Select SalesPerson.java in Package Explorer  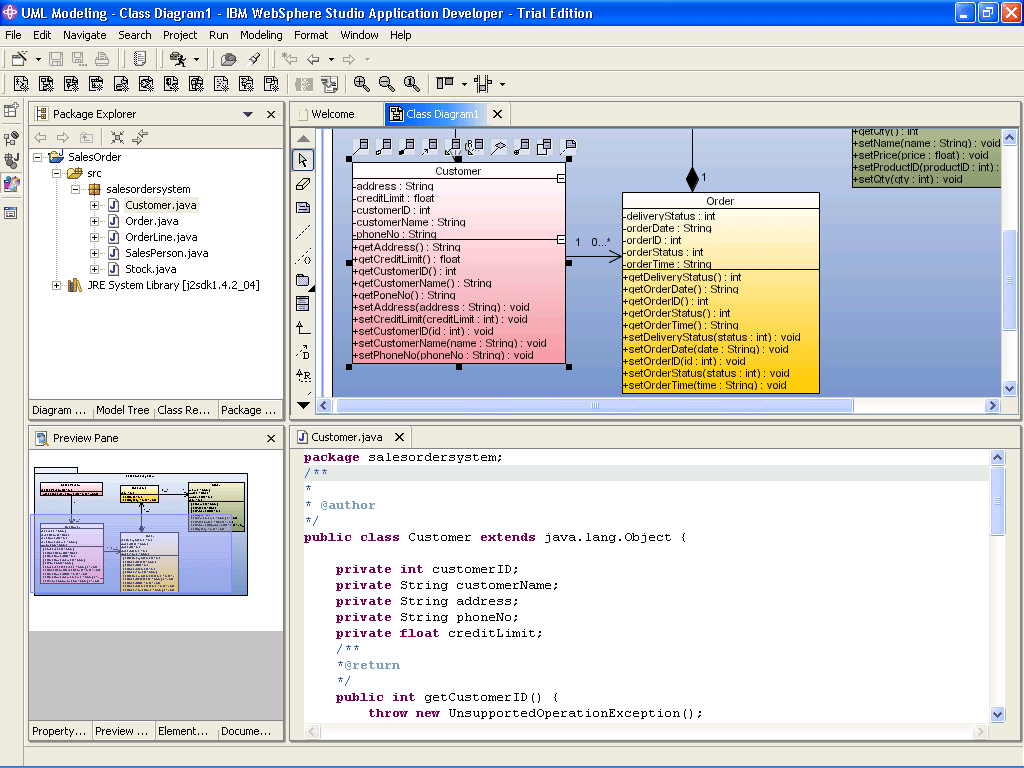coord(167,253)
